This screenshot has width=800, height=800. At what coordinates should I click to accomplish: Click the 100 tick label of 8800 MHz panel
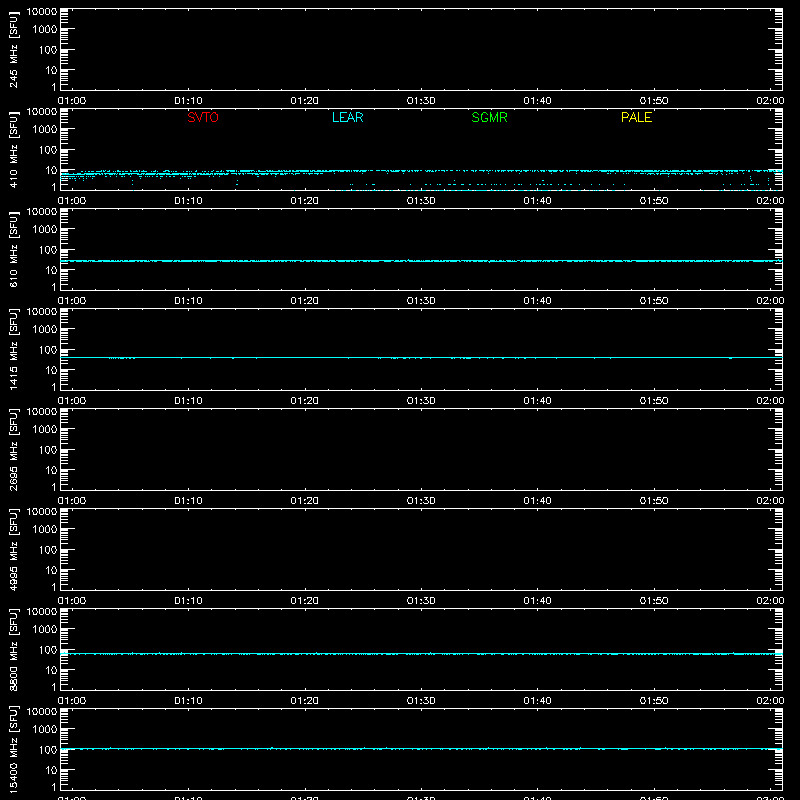[x=48, y=650]
